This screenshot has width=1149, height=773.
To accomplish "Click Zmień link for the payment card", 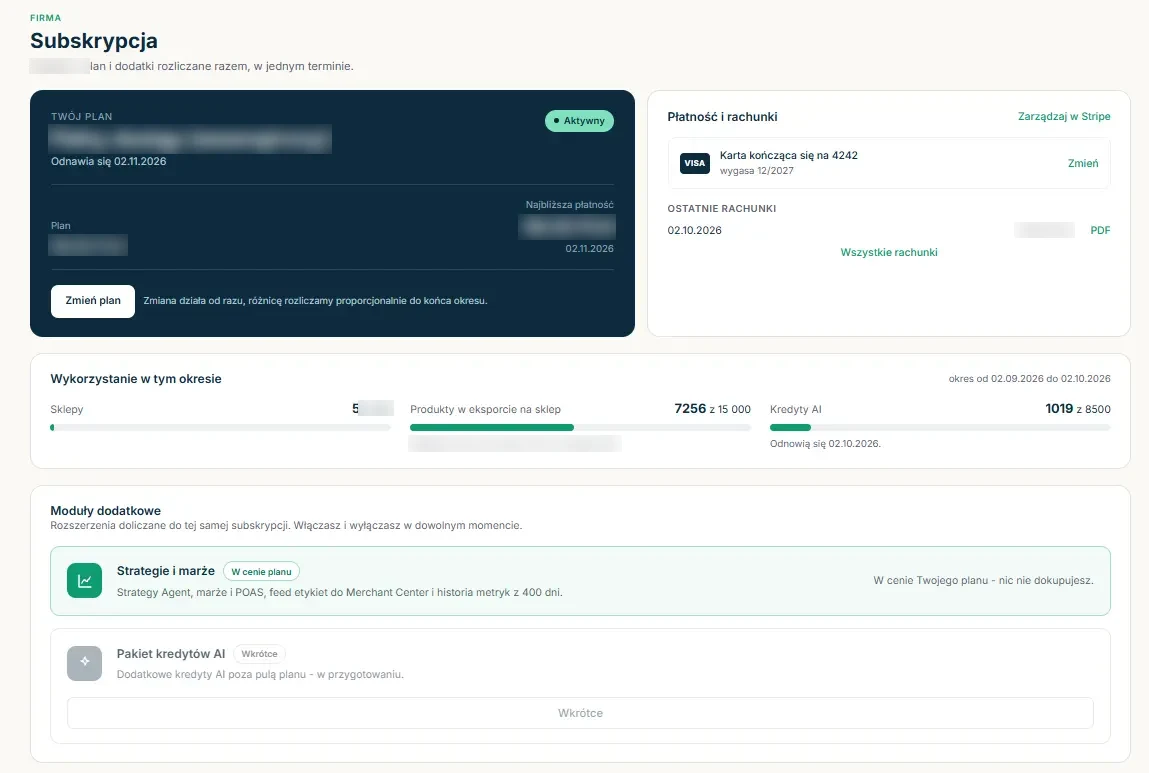I will pyautogui.click(x=1083, y=163).
